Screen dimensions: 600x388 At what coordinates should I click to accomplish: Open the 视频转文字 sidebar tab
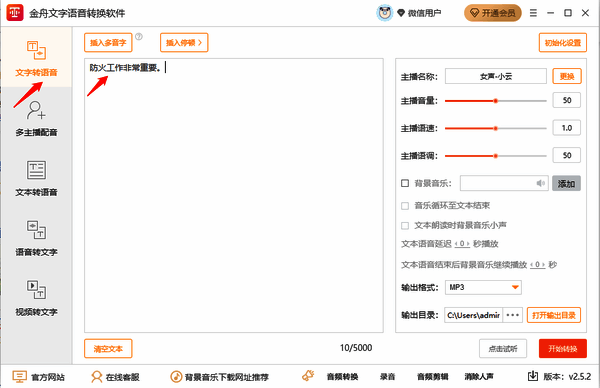(x=36, y=298)
